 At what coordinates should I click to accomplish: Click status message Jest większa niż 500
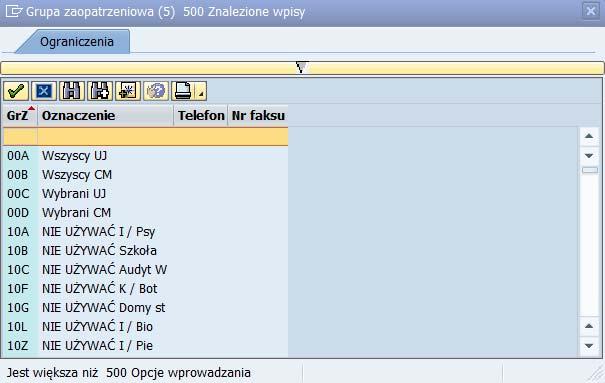point(128,373)
